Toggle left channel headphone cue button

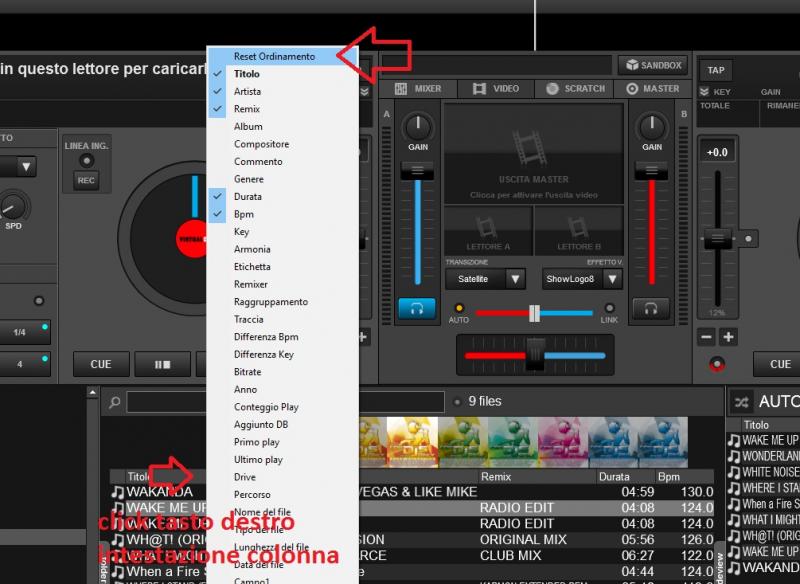[x=417, y=309]
